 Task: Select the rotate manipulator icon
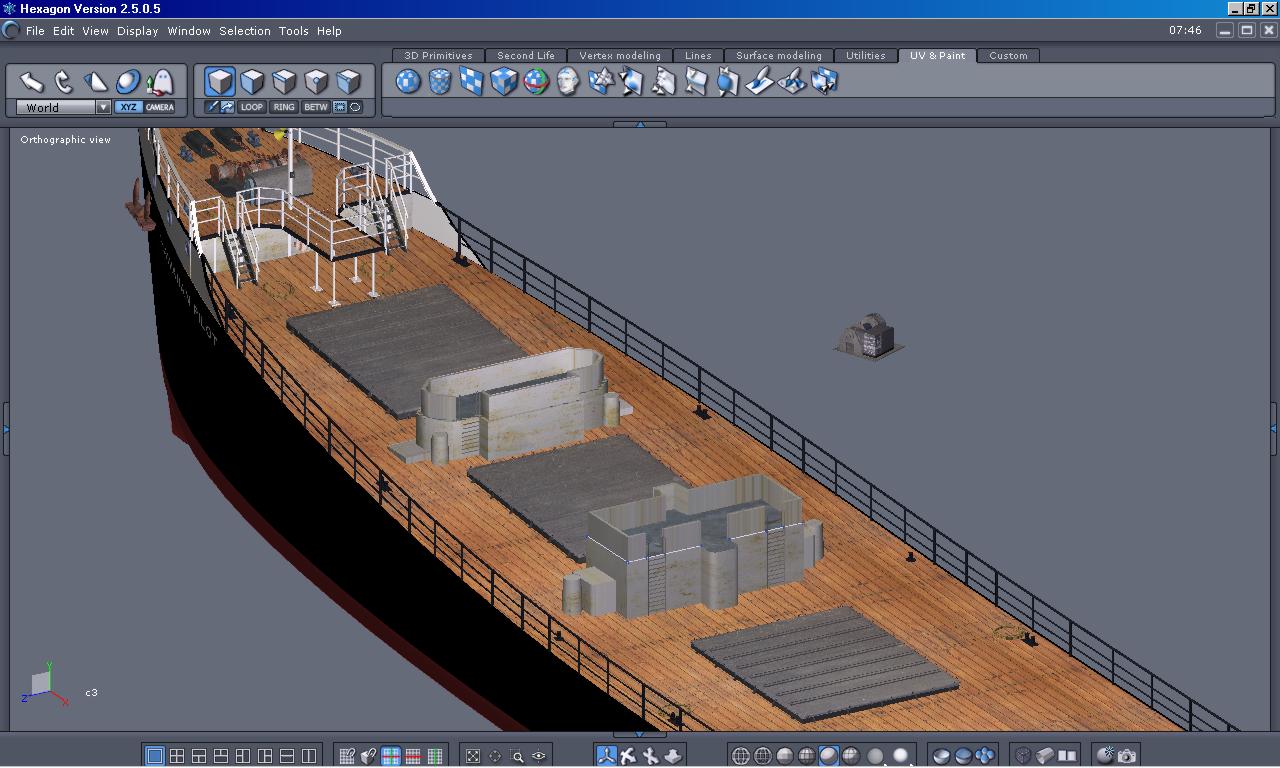(64, 81)
